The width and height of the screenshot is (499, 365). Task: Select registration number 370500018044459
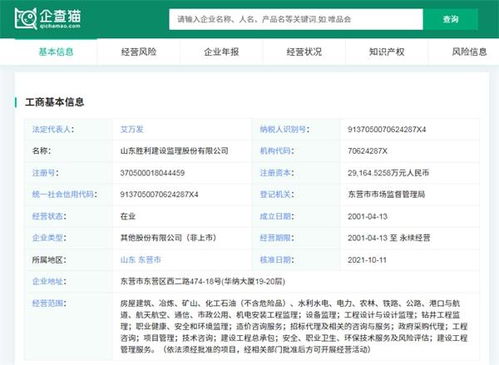pyautogui.click(x=152, y=173)
